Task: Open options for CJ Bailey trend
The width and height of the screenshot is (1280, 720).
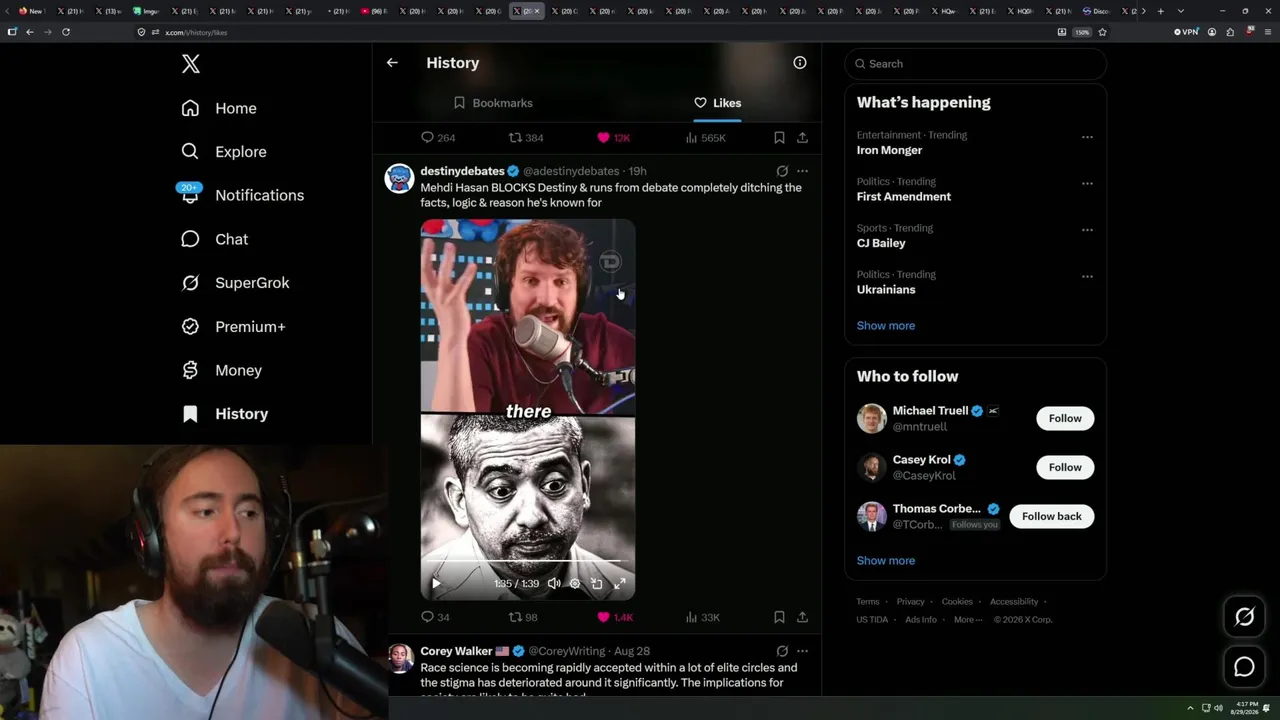Action: pyautogui.click(x=1087, y=230)
